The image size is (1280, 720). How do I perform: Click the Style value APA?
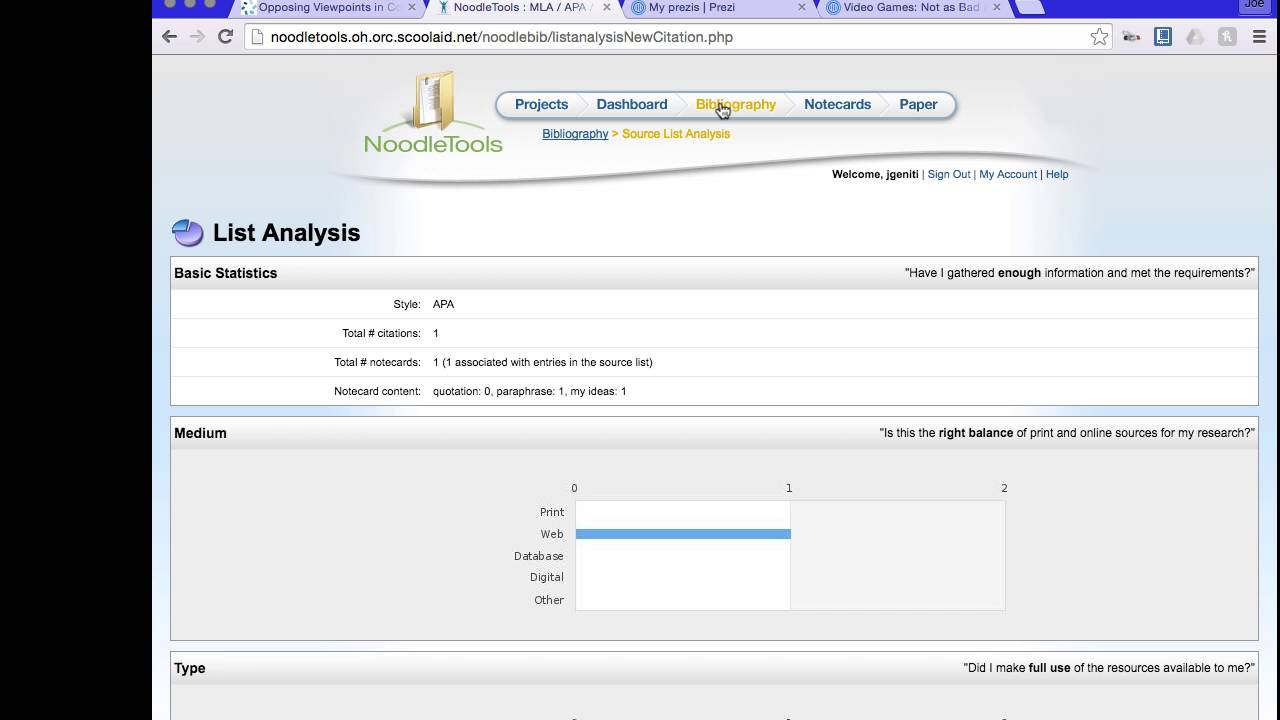pyautogui.click(x=443, y=304)
